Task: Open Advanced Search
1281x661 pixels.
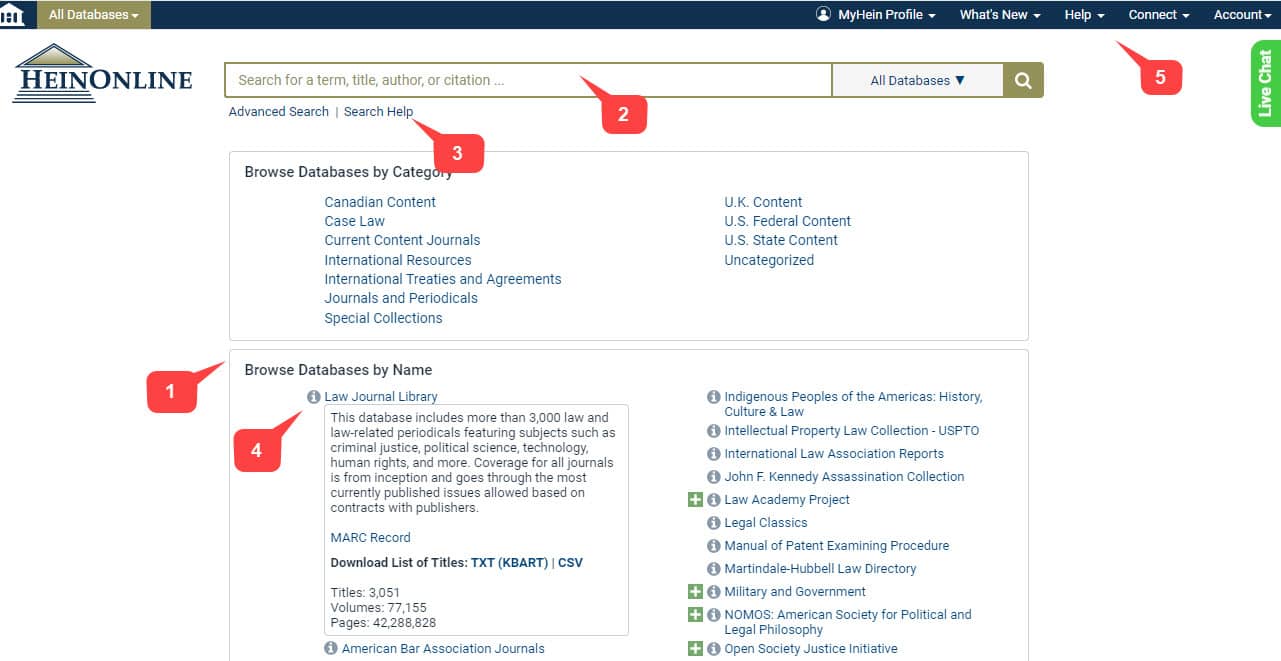Action: point(278,111)
